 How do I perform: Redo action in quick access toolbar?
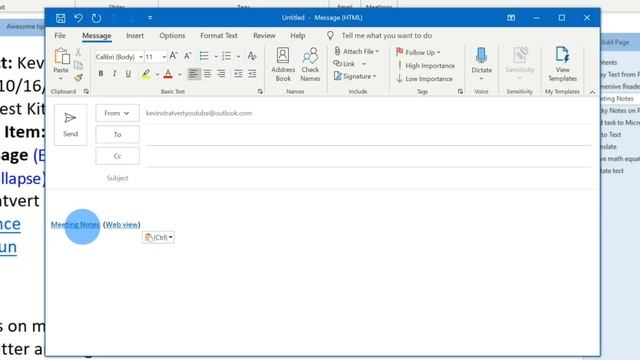(96, 18)
